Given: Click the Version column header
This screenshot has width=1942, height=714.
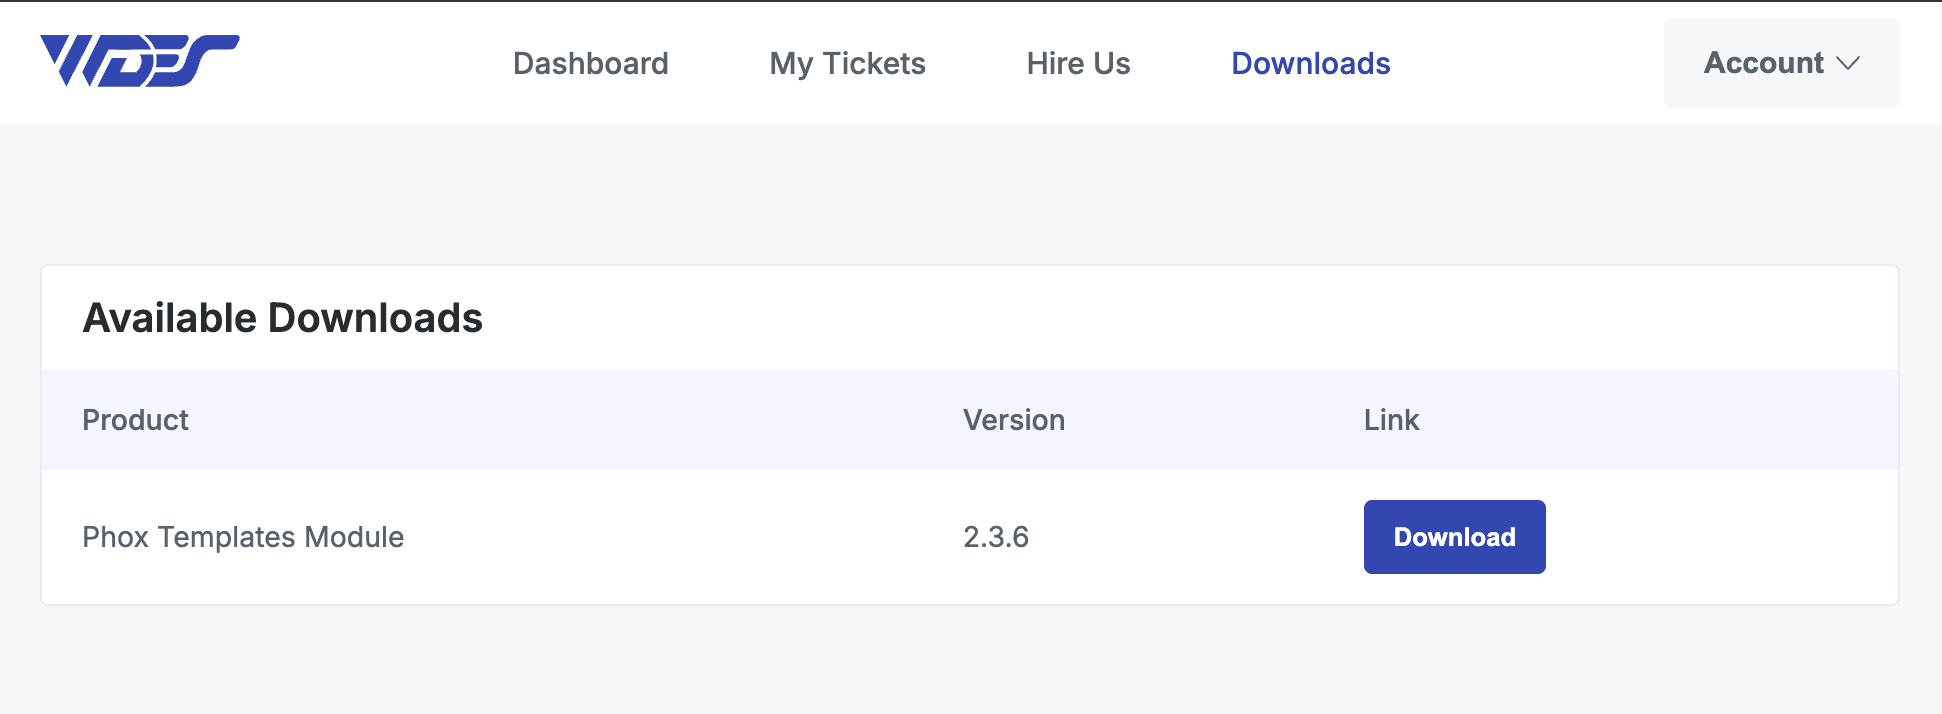Looking at the screenshot, I should pyautogui.click(x=1013, y=420).
